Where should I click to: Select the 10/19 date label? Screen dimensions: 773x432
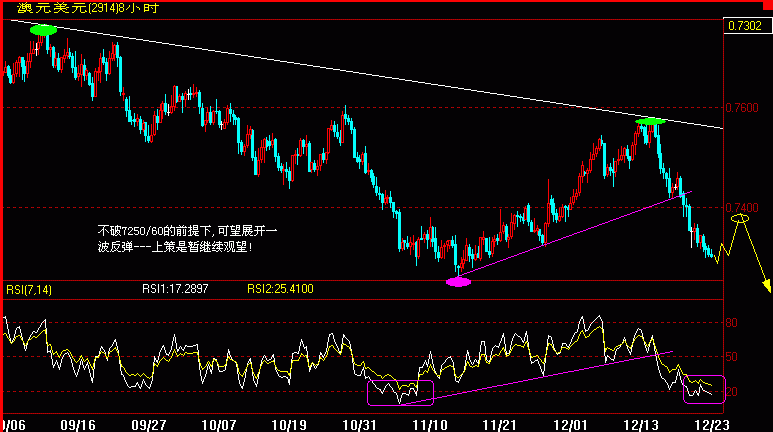coord(289,425)
